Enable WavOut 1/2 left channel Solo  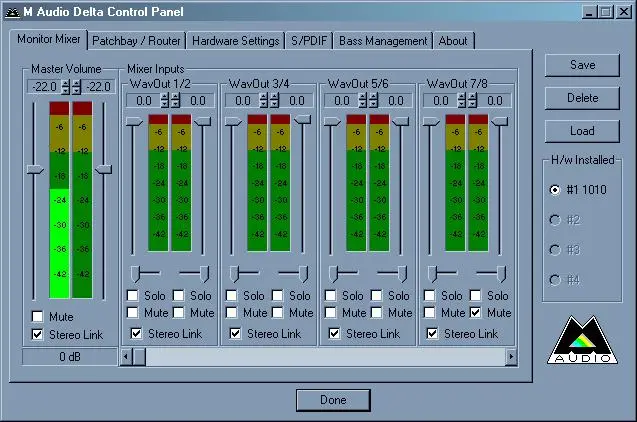[132, 295]
